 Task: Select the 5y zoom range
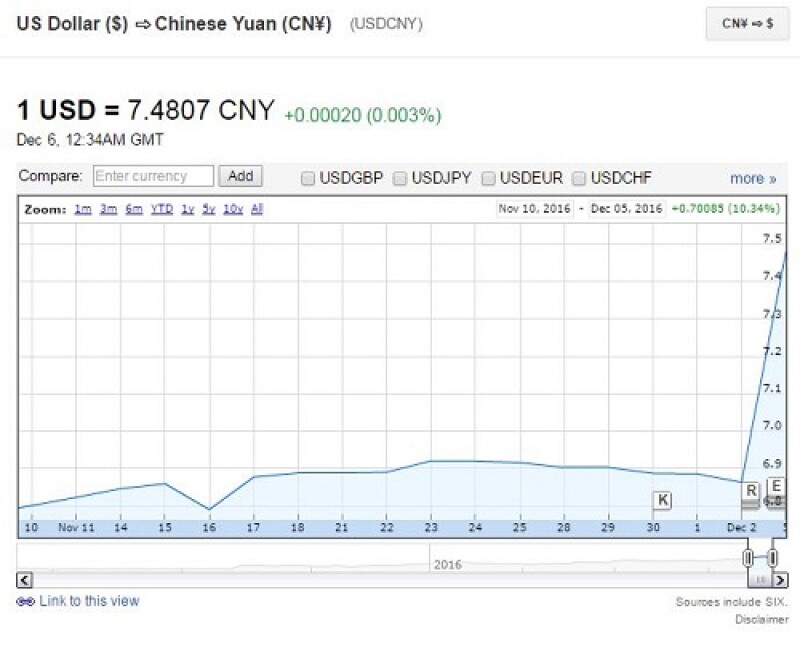(208, 210)
